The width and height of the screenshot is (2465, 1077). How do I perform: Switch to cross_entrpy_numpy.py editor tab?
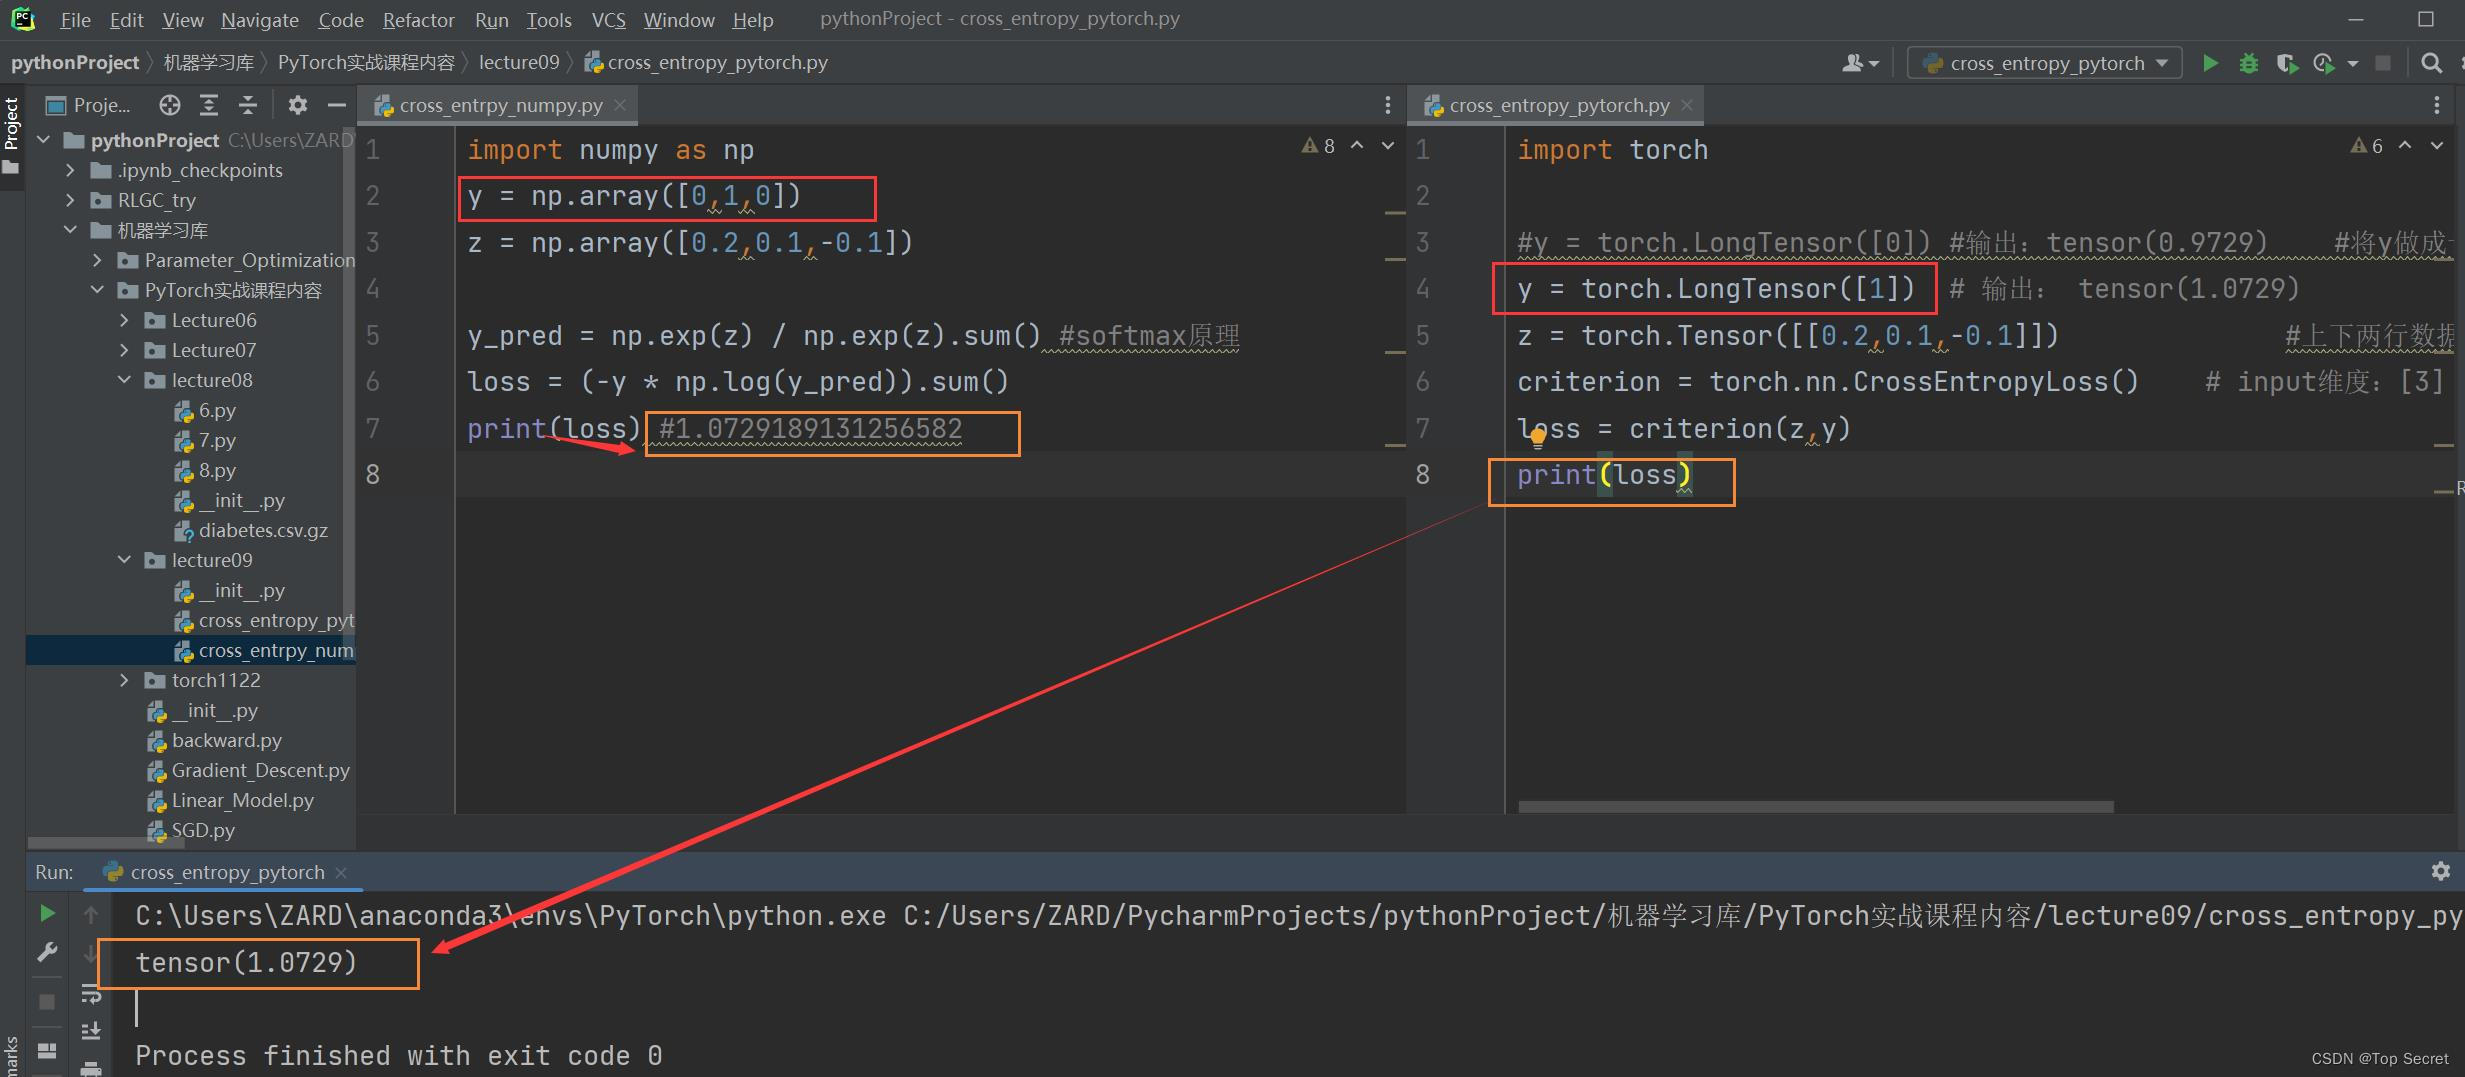coord(500,105)
